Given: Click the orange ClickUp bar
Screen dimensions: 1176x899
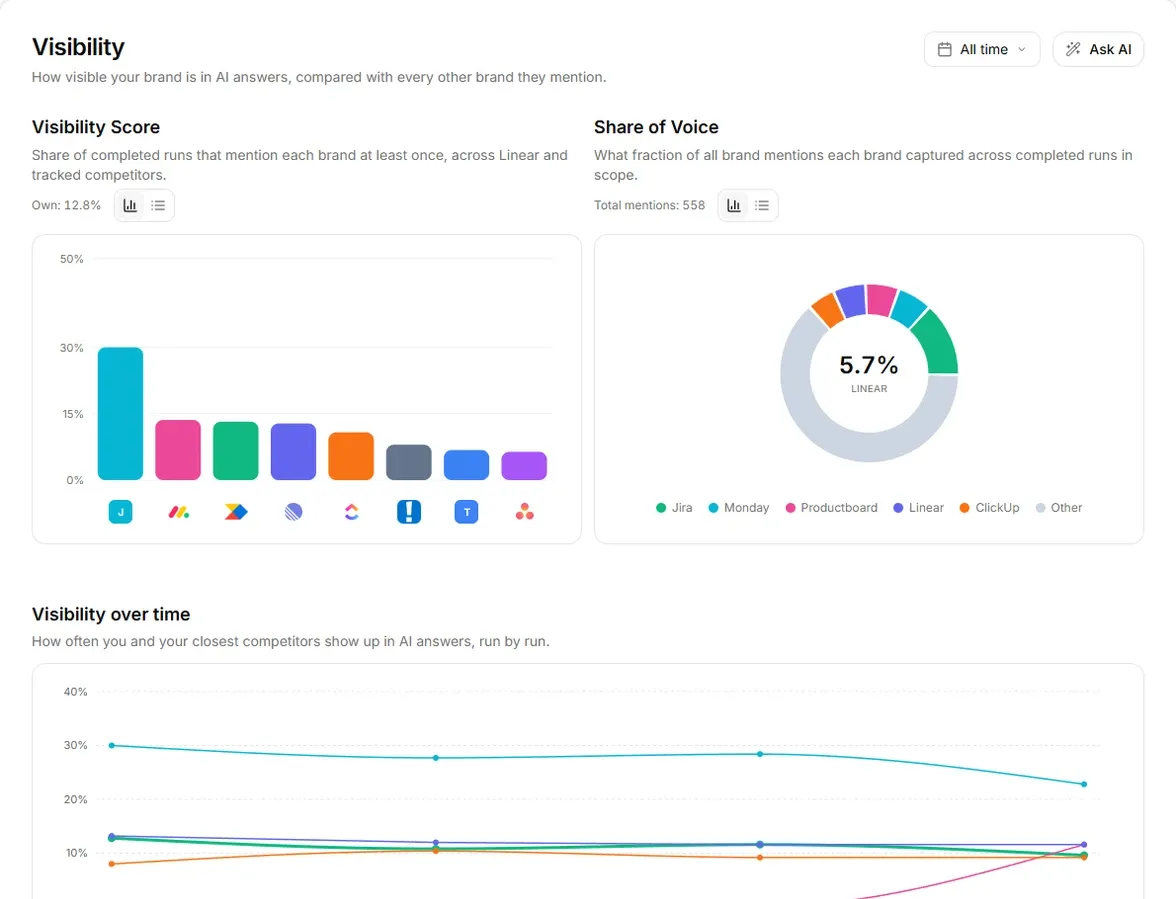Looking at the screenshot, I should tap(351, 456).
